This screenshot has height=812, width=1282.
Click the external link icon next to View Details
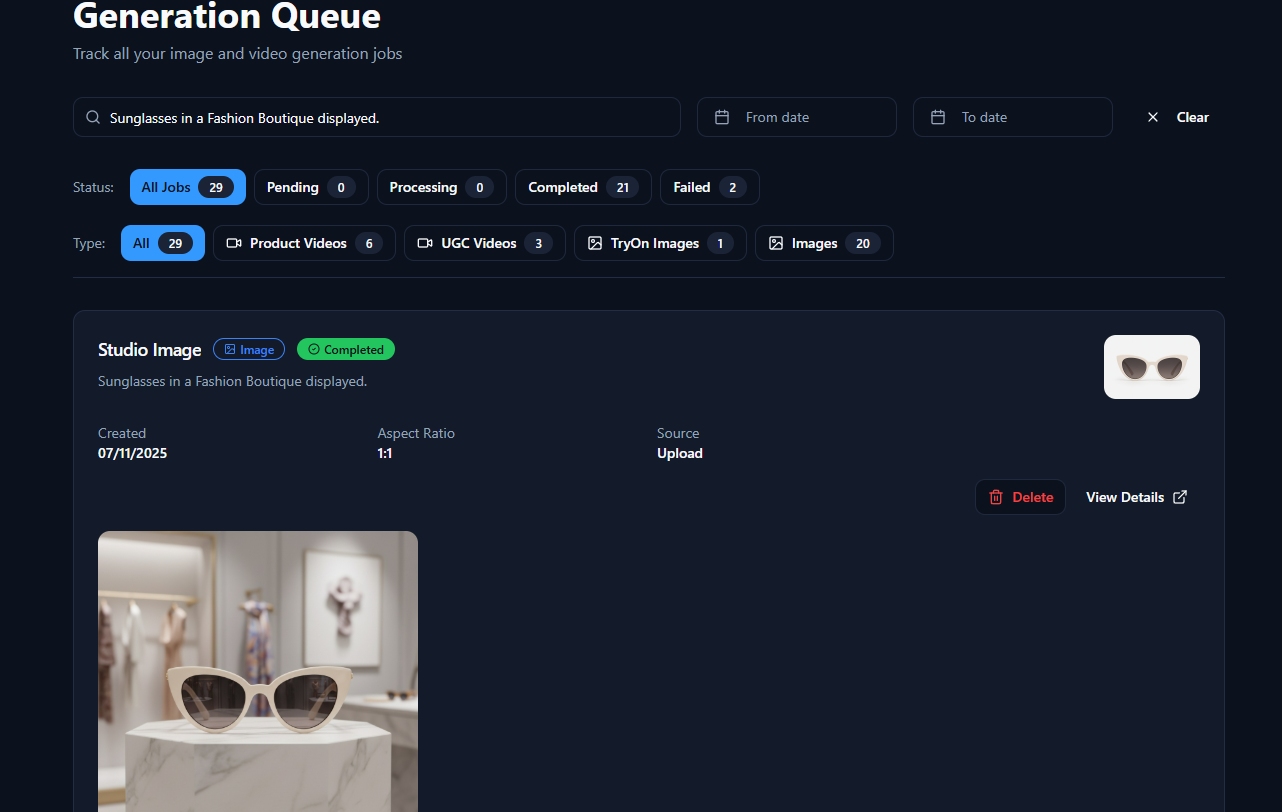tap(1180, 496)
